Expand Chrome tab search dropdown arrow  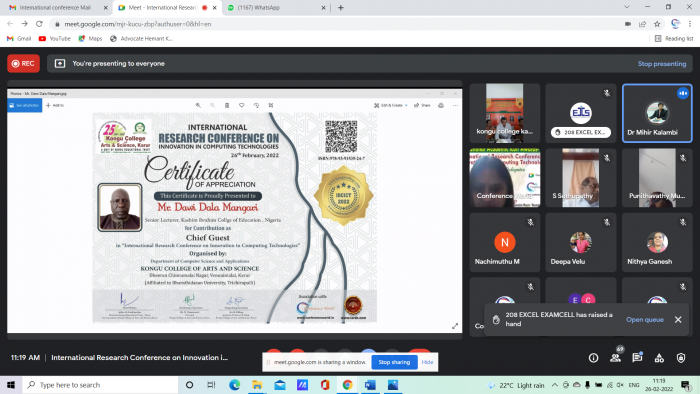pyautogui.click(x=627, y=7)
